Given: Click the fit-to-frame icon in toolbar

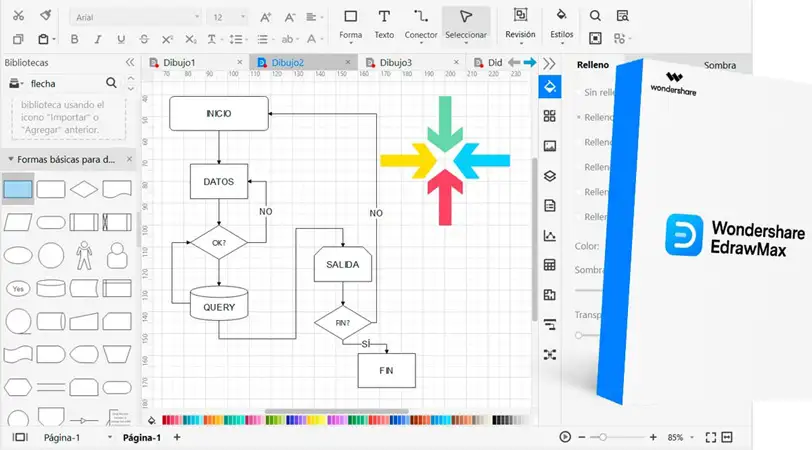Looking at the screenshot, I should click(595, 38).
